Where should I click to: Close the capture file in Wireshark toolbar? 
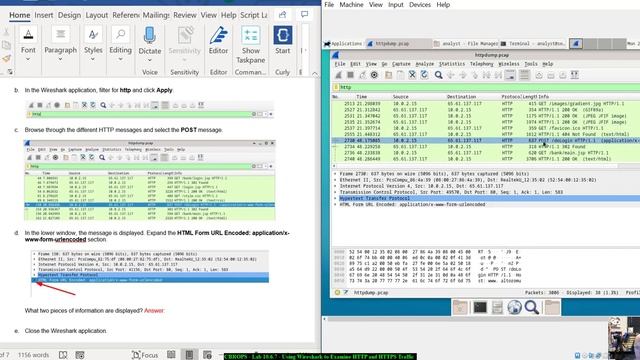coord(412,75)
